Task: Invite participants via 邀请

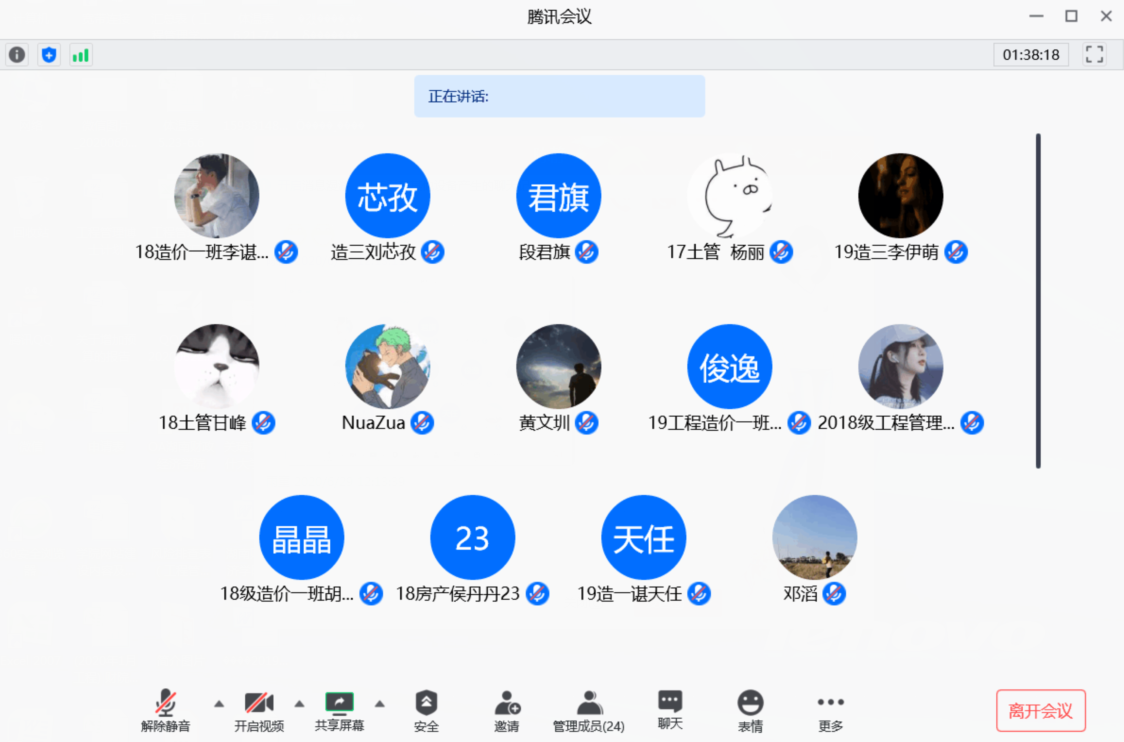Action: pos(507,710)
